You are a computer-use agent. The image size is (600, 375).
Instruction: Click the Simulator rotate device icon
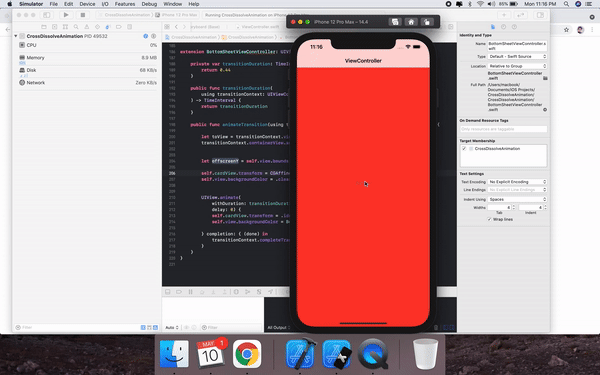pyautogui.click(x=427, y=22)
